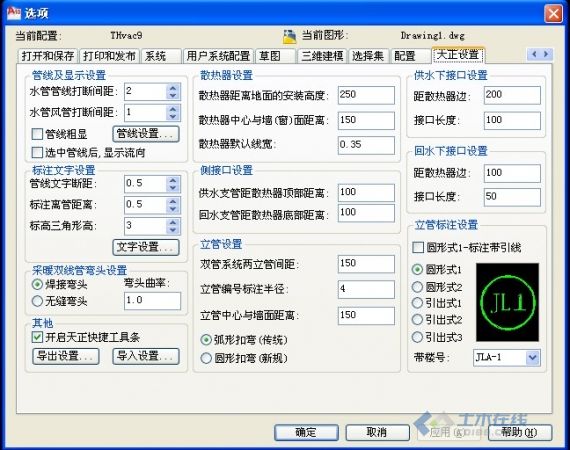Click the 回水支管距散热器底部距离 field
The width and height of the screenshot is (570, 450).
click(366, 213)
